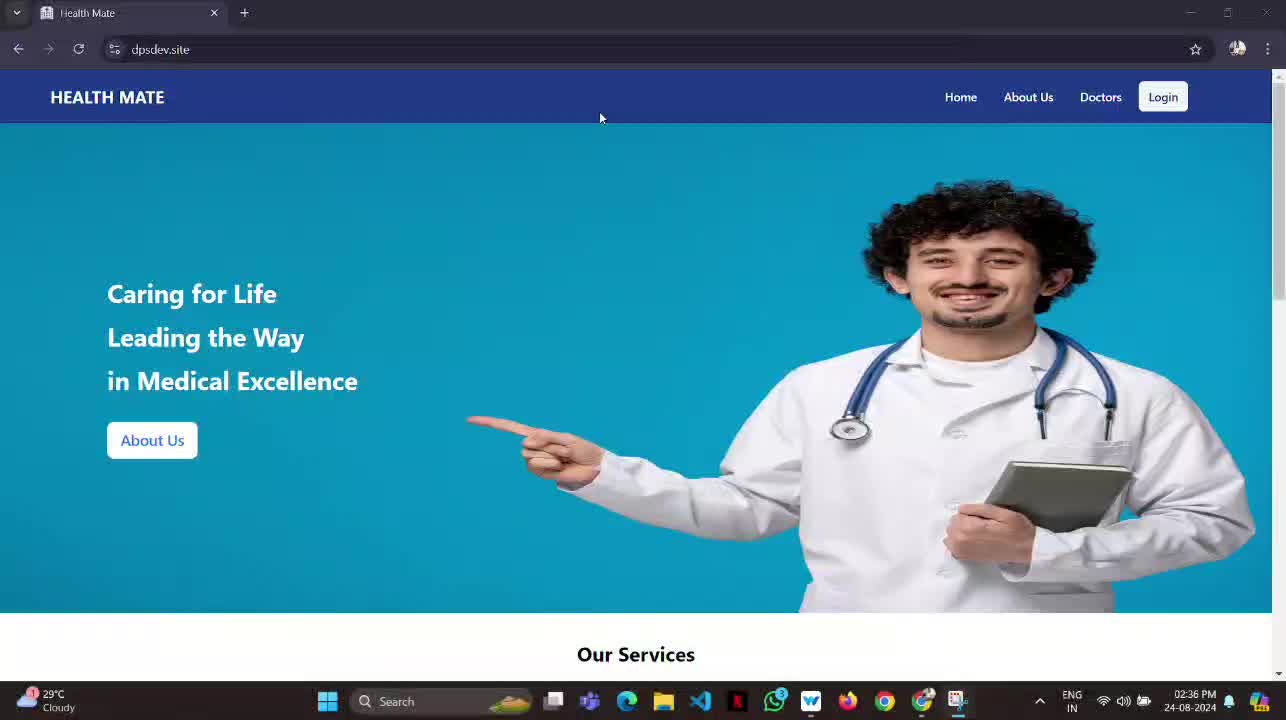Open the blue W app on taskbar
Viewport: 1286px width, 720px height.
(811, 701)
